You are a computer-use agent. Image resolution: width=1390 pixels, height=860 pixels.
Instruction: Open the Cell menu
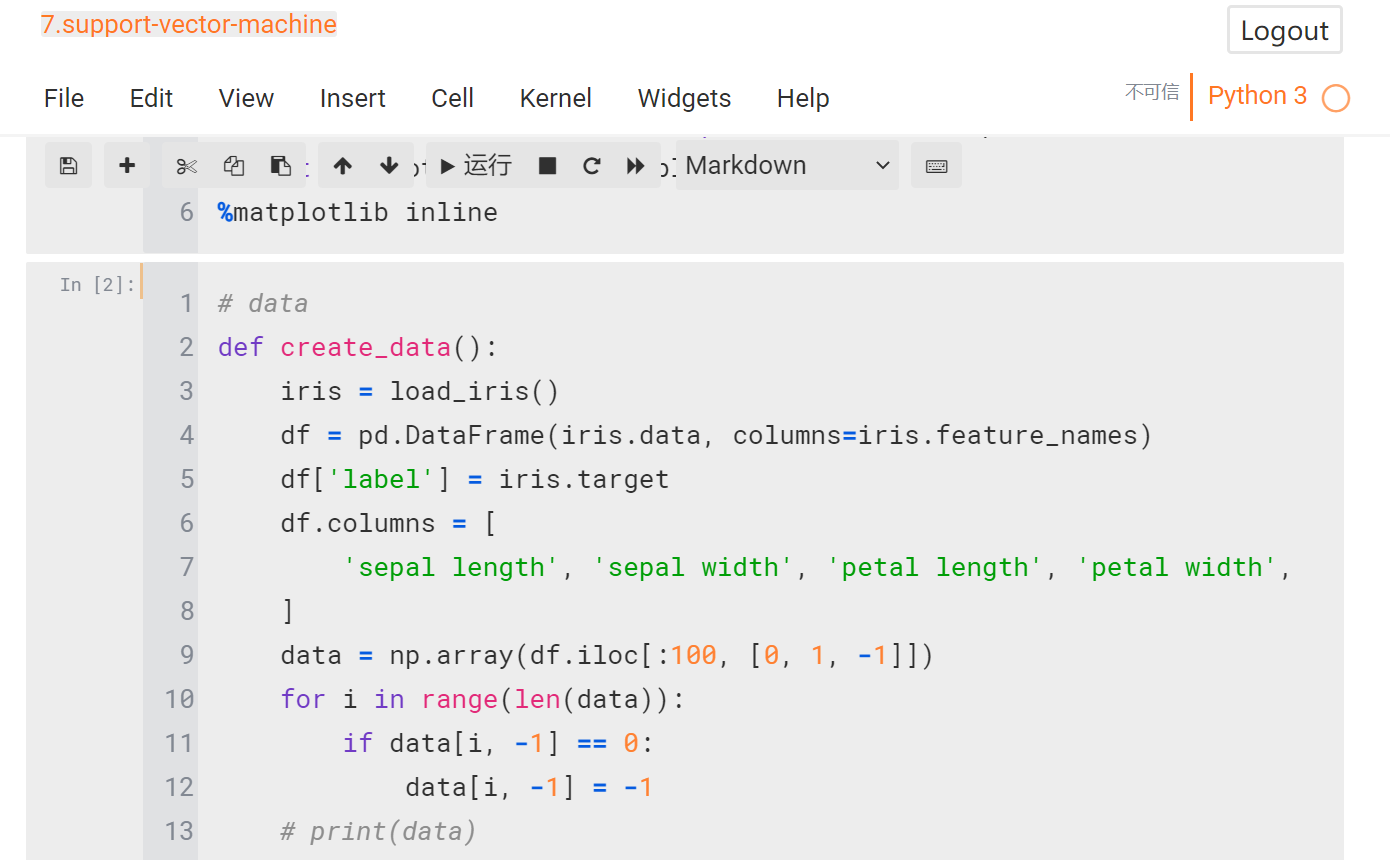[x=452, y=97]
